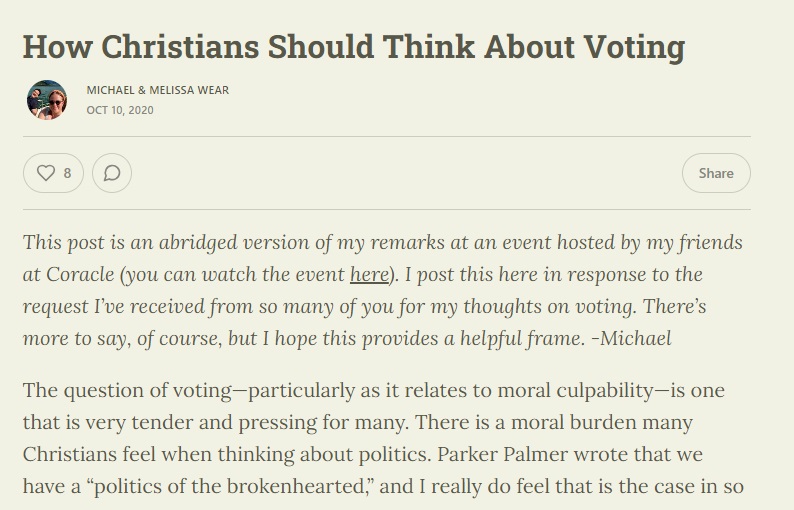Click the like count number 8
The height and width of the screenshot is (510, 794).
click(67, 173)
